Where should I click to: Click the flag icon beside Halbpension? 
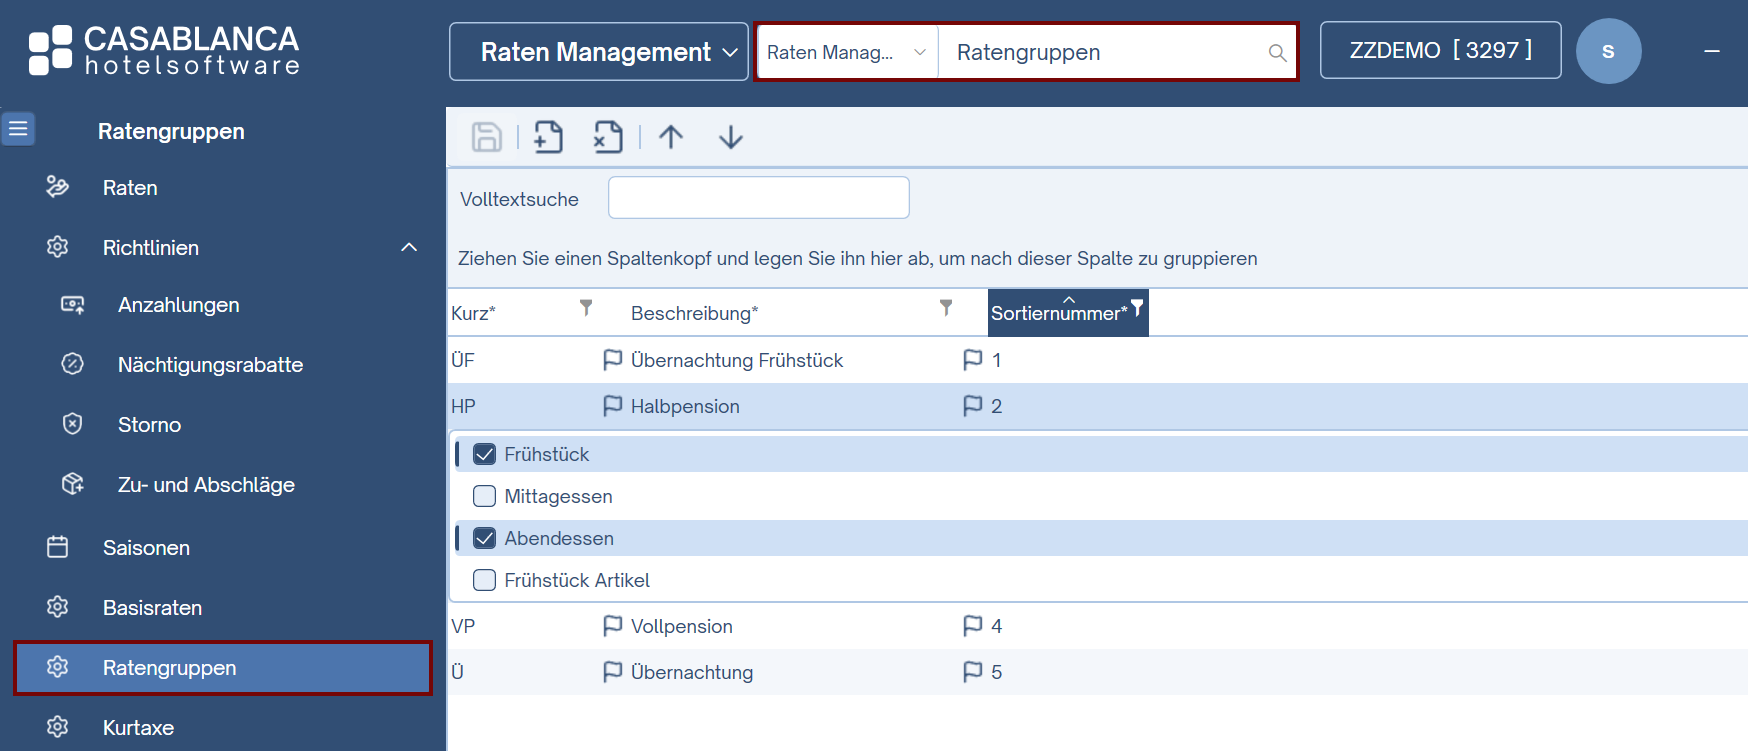click(613, 406)
